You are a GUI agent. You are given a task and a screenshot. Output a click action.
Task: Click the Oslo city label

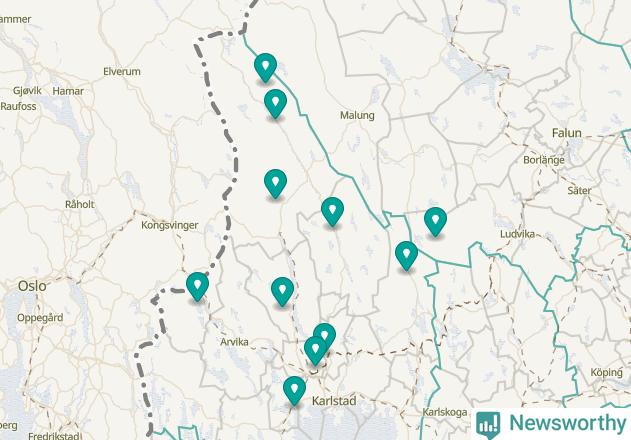(32, 286)
